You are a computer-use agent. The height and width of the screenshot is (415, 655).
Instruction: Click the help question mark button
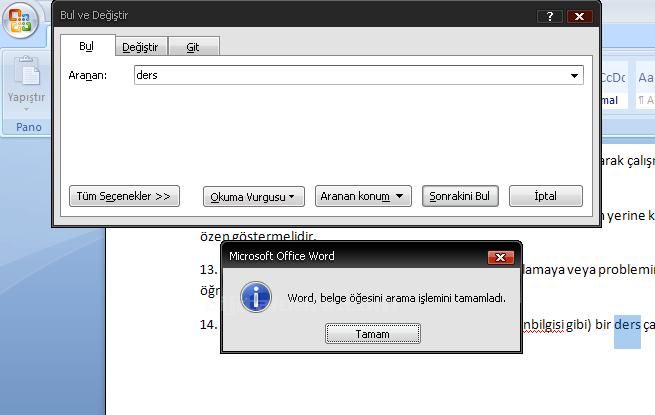coord(550,16)
